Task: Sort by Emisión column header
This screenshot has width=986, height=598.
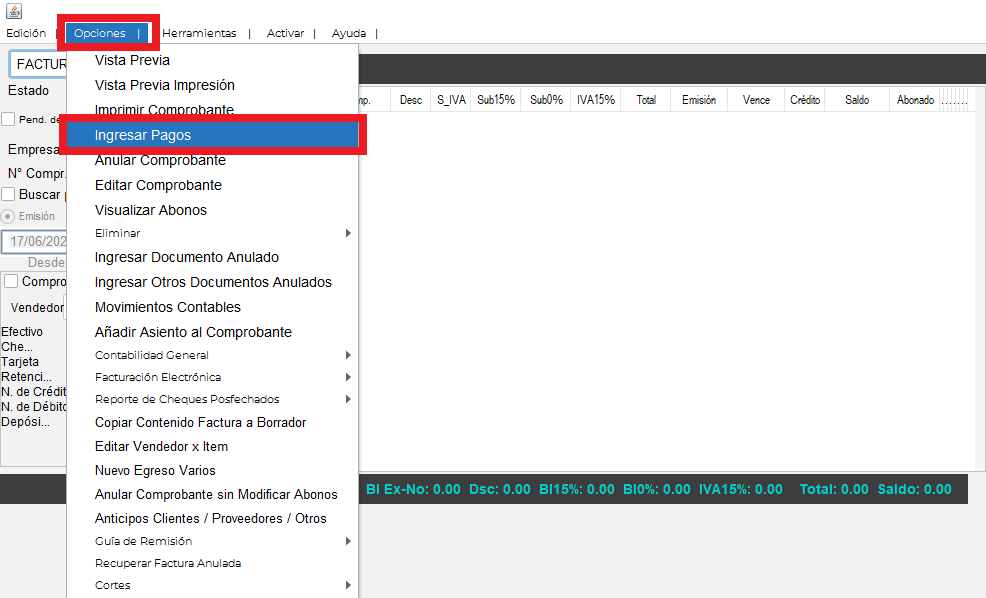Action: pyautogui.click(x=699, y=100)
